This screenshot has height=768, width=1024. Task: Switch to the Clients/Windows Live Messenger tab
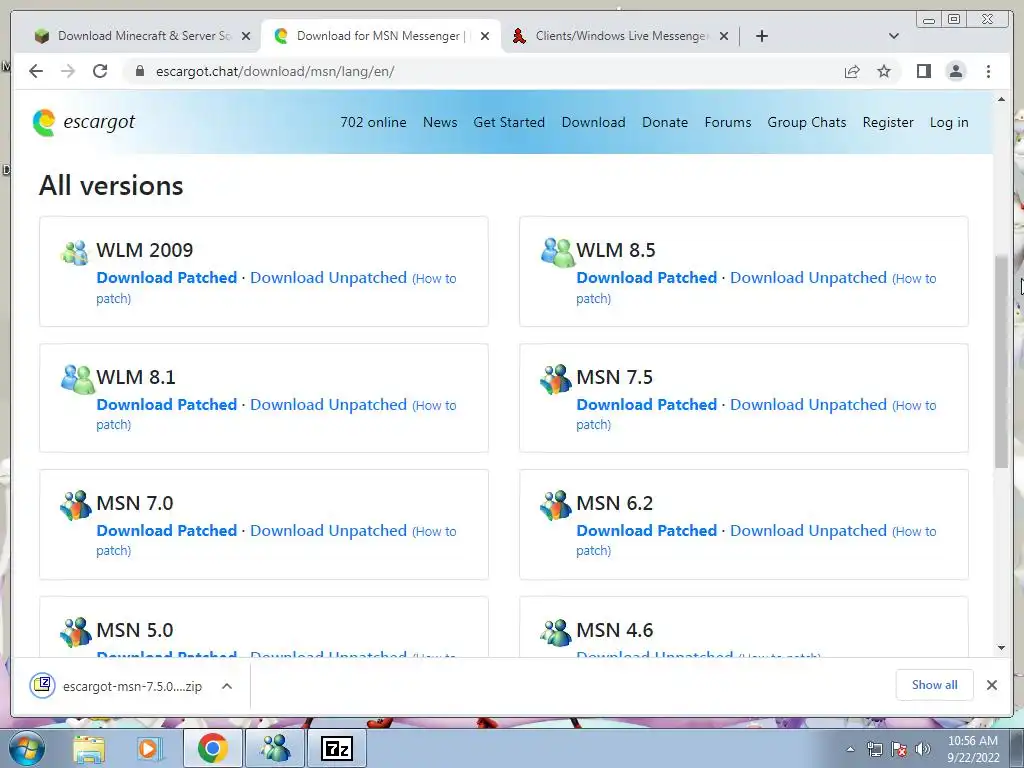(x=620, y=36)
